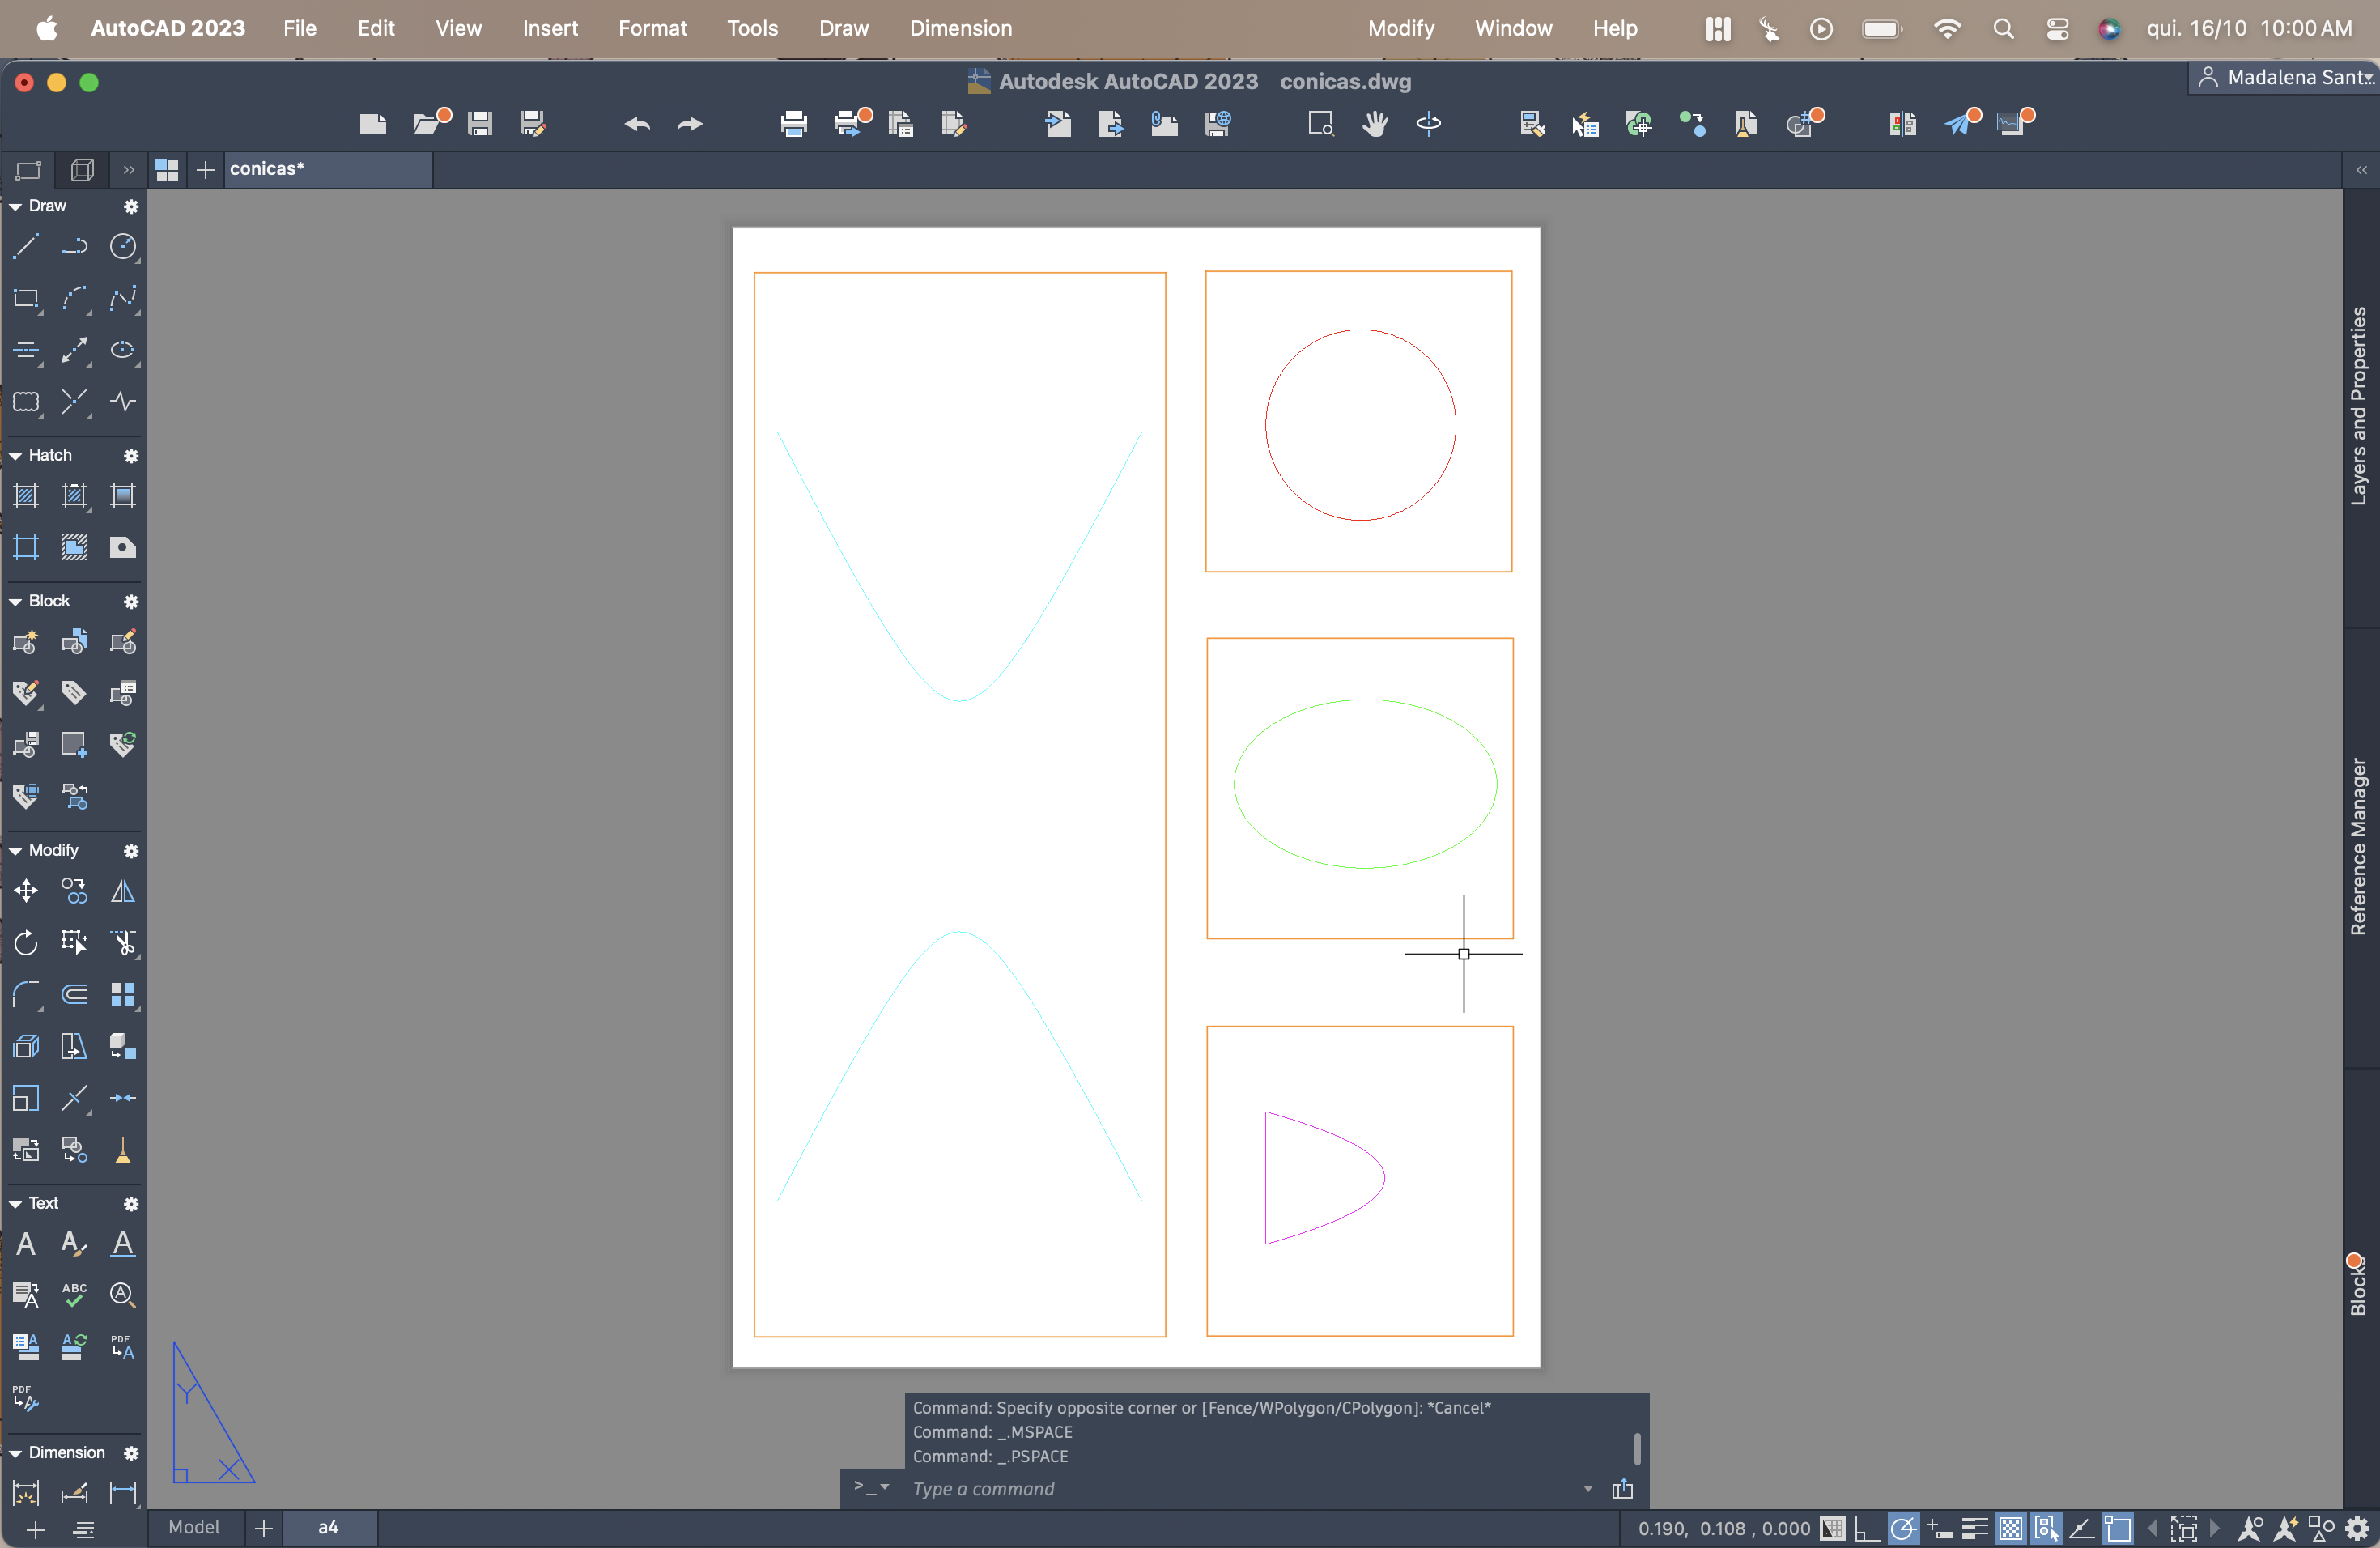Toggle Polar tracking in status bar

coord(1903,1528)
